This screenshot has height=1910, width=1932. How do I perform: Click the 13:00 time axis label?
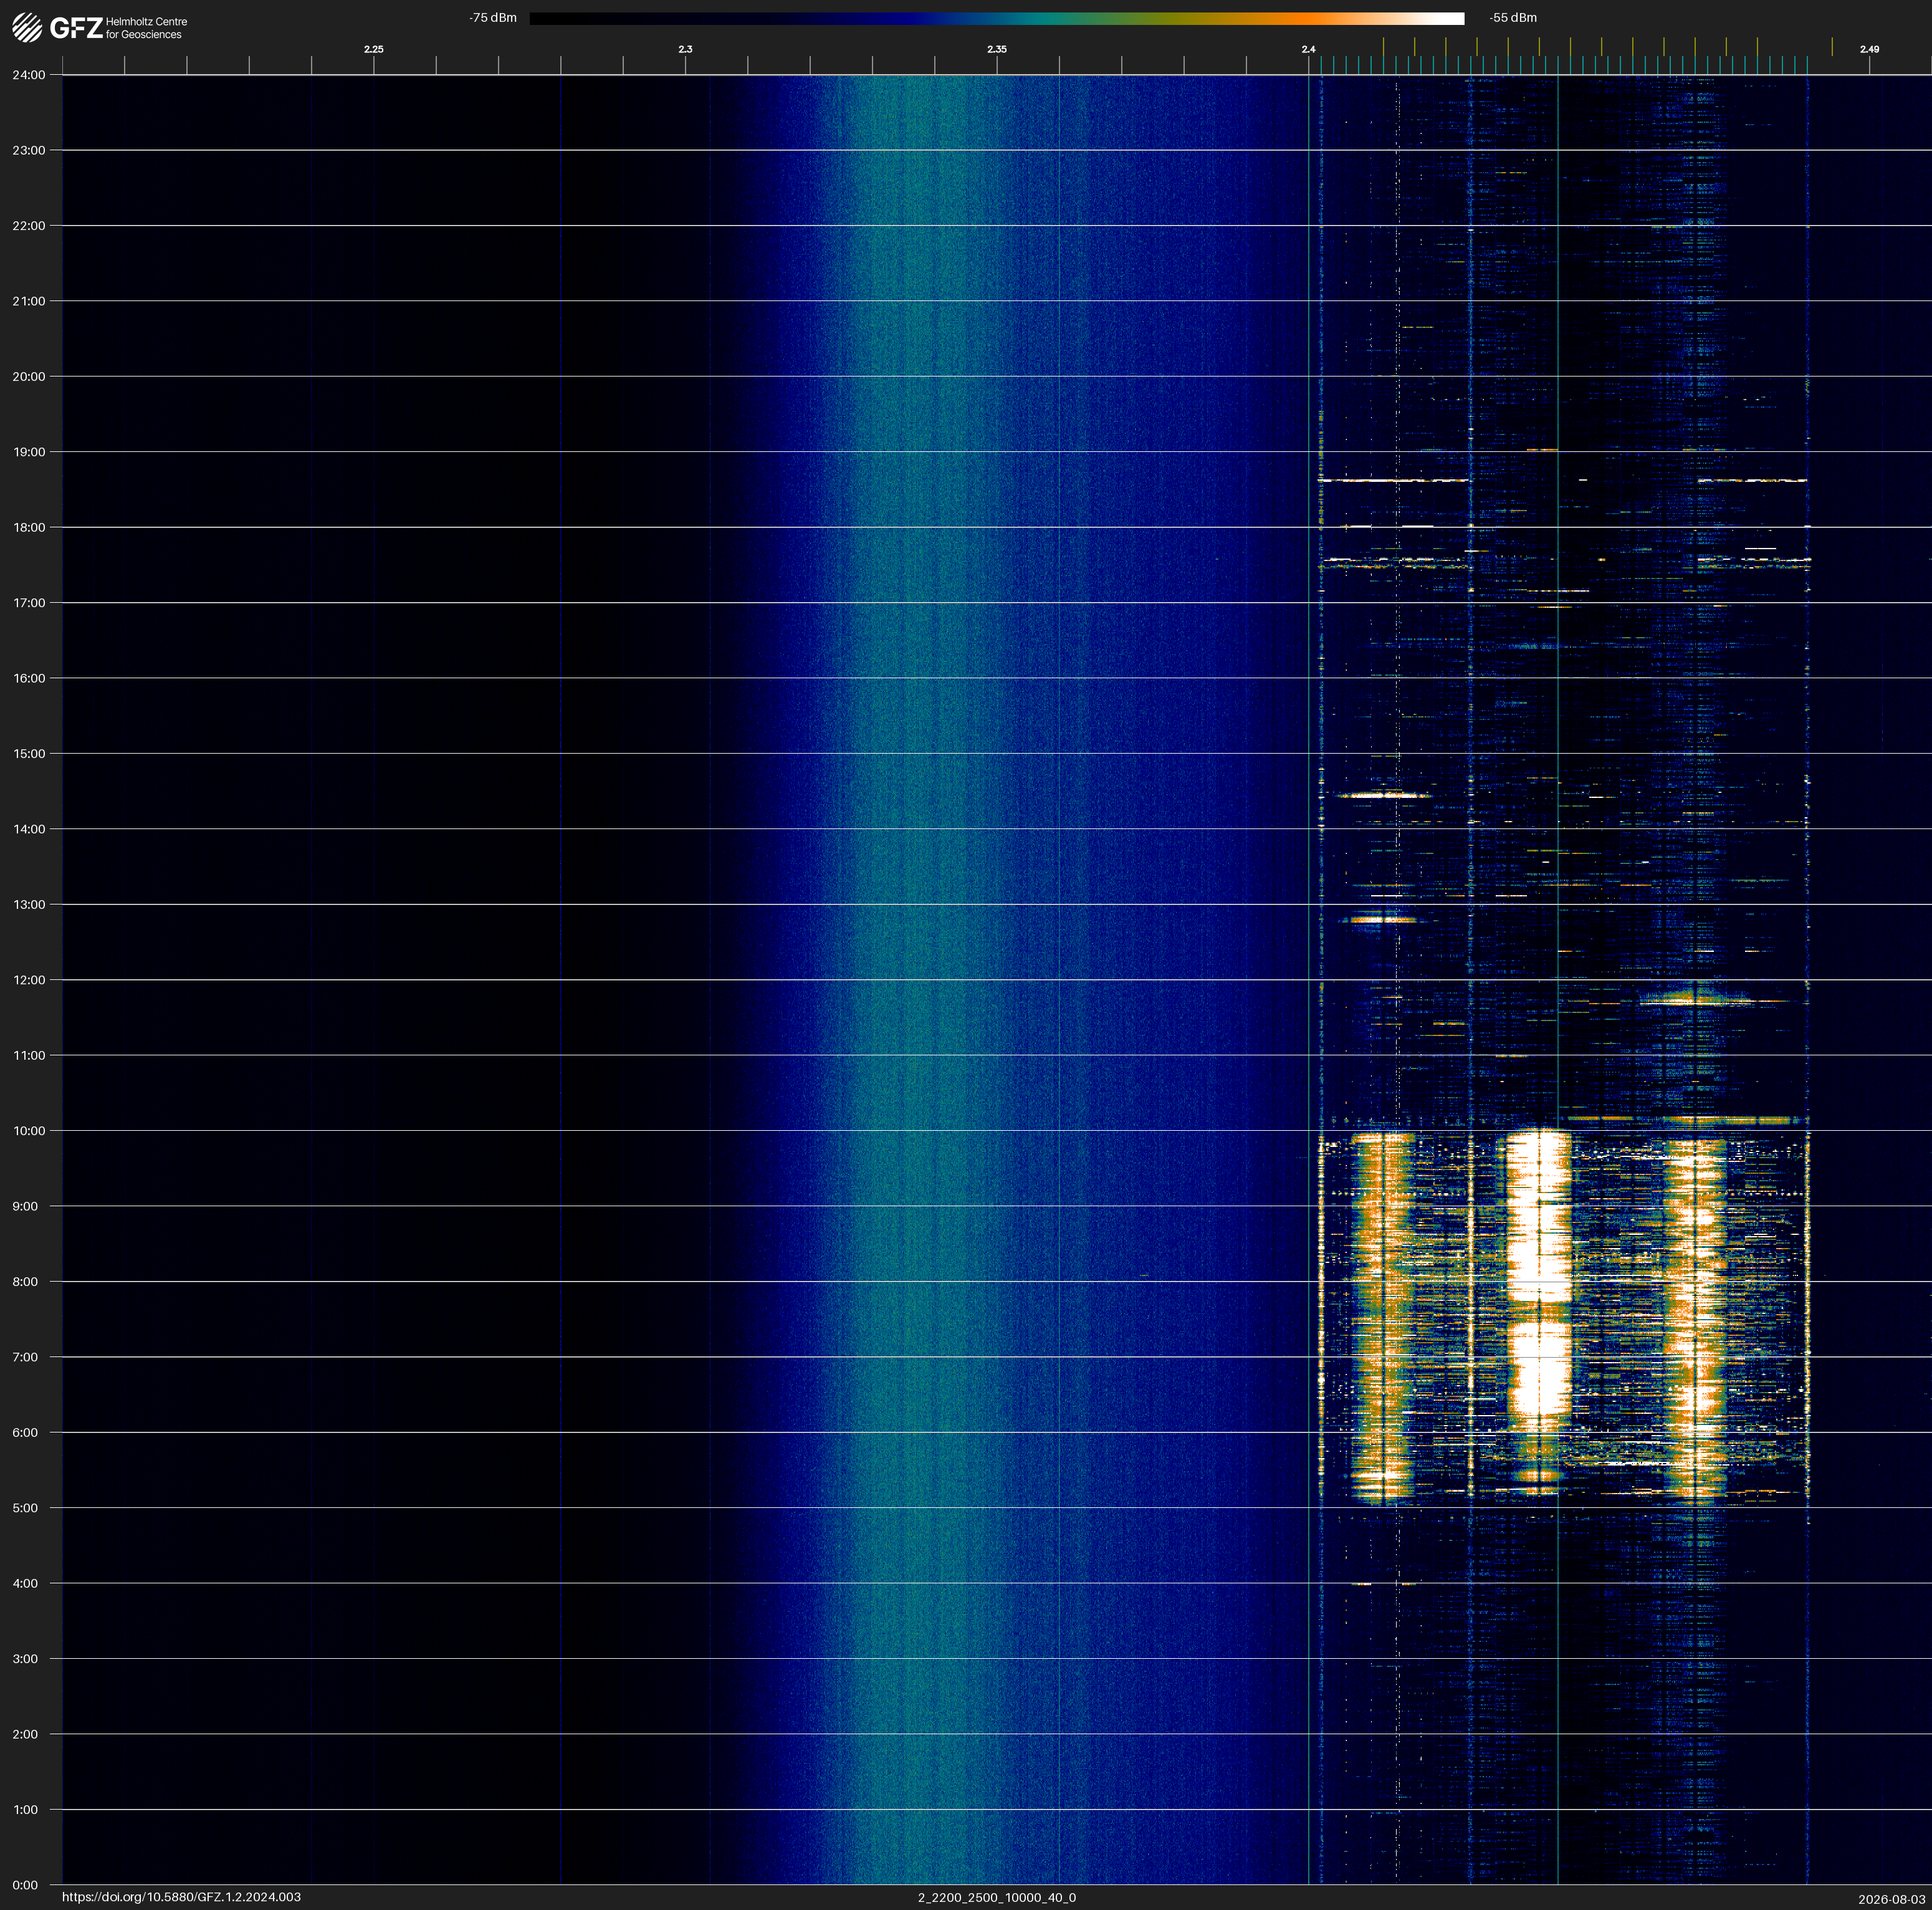pyautogui.click(x=29, y=905)
